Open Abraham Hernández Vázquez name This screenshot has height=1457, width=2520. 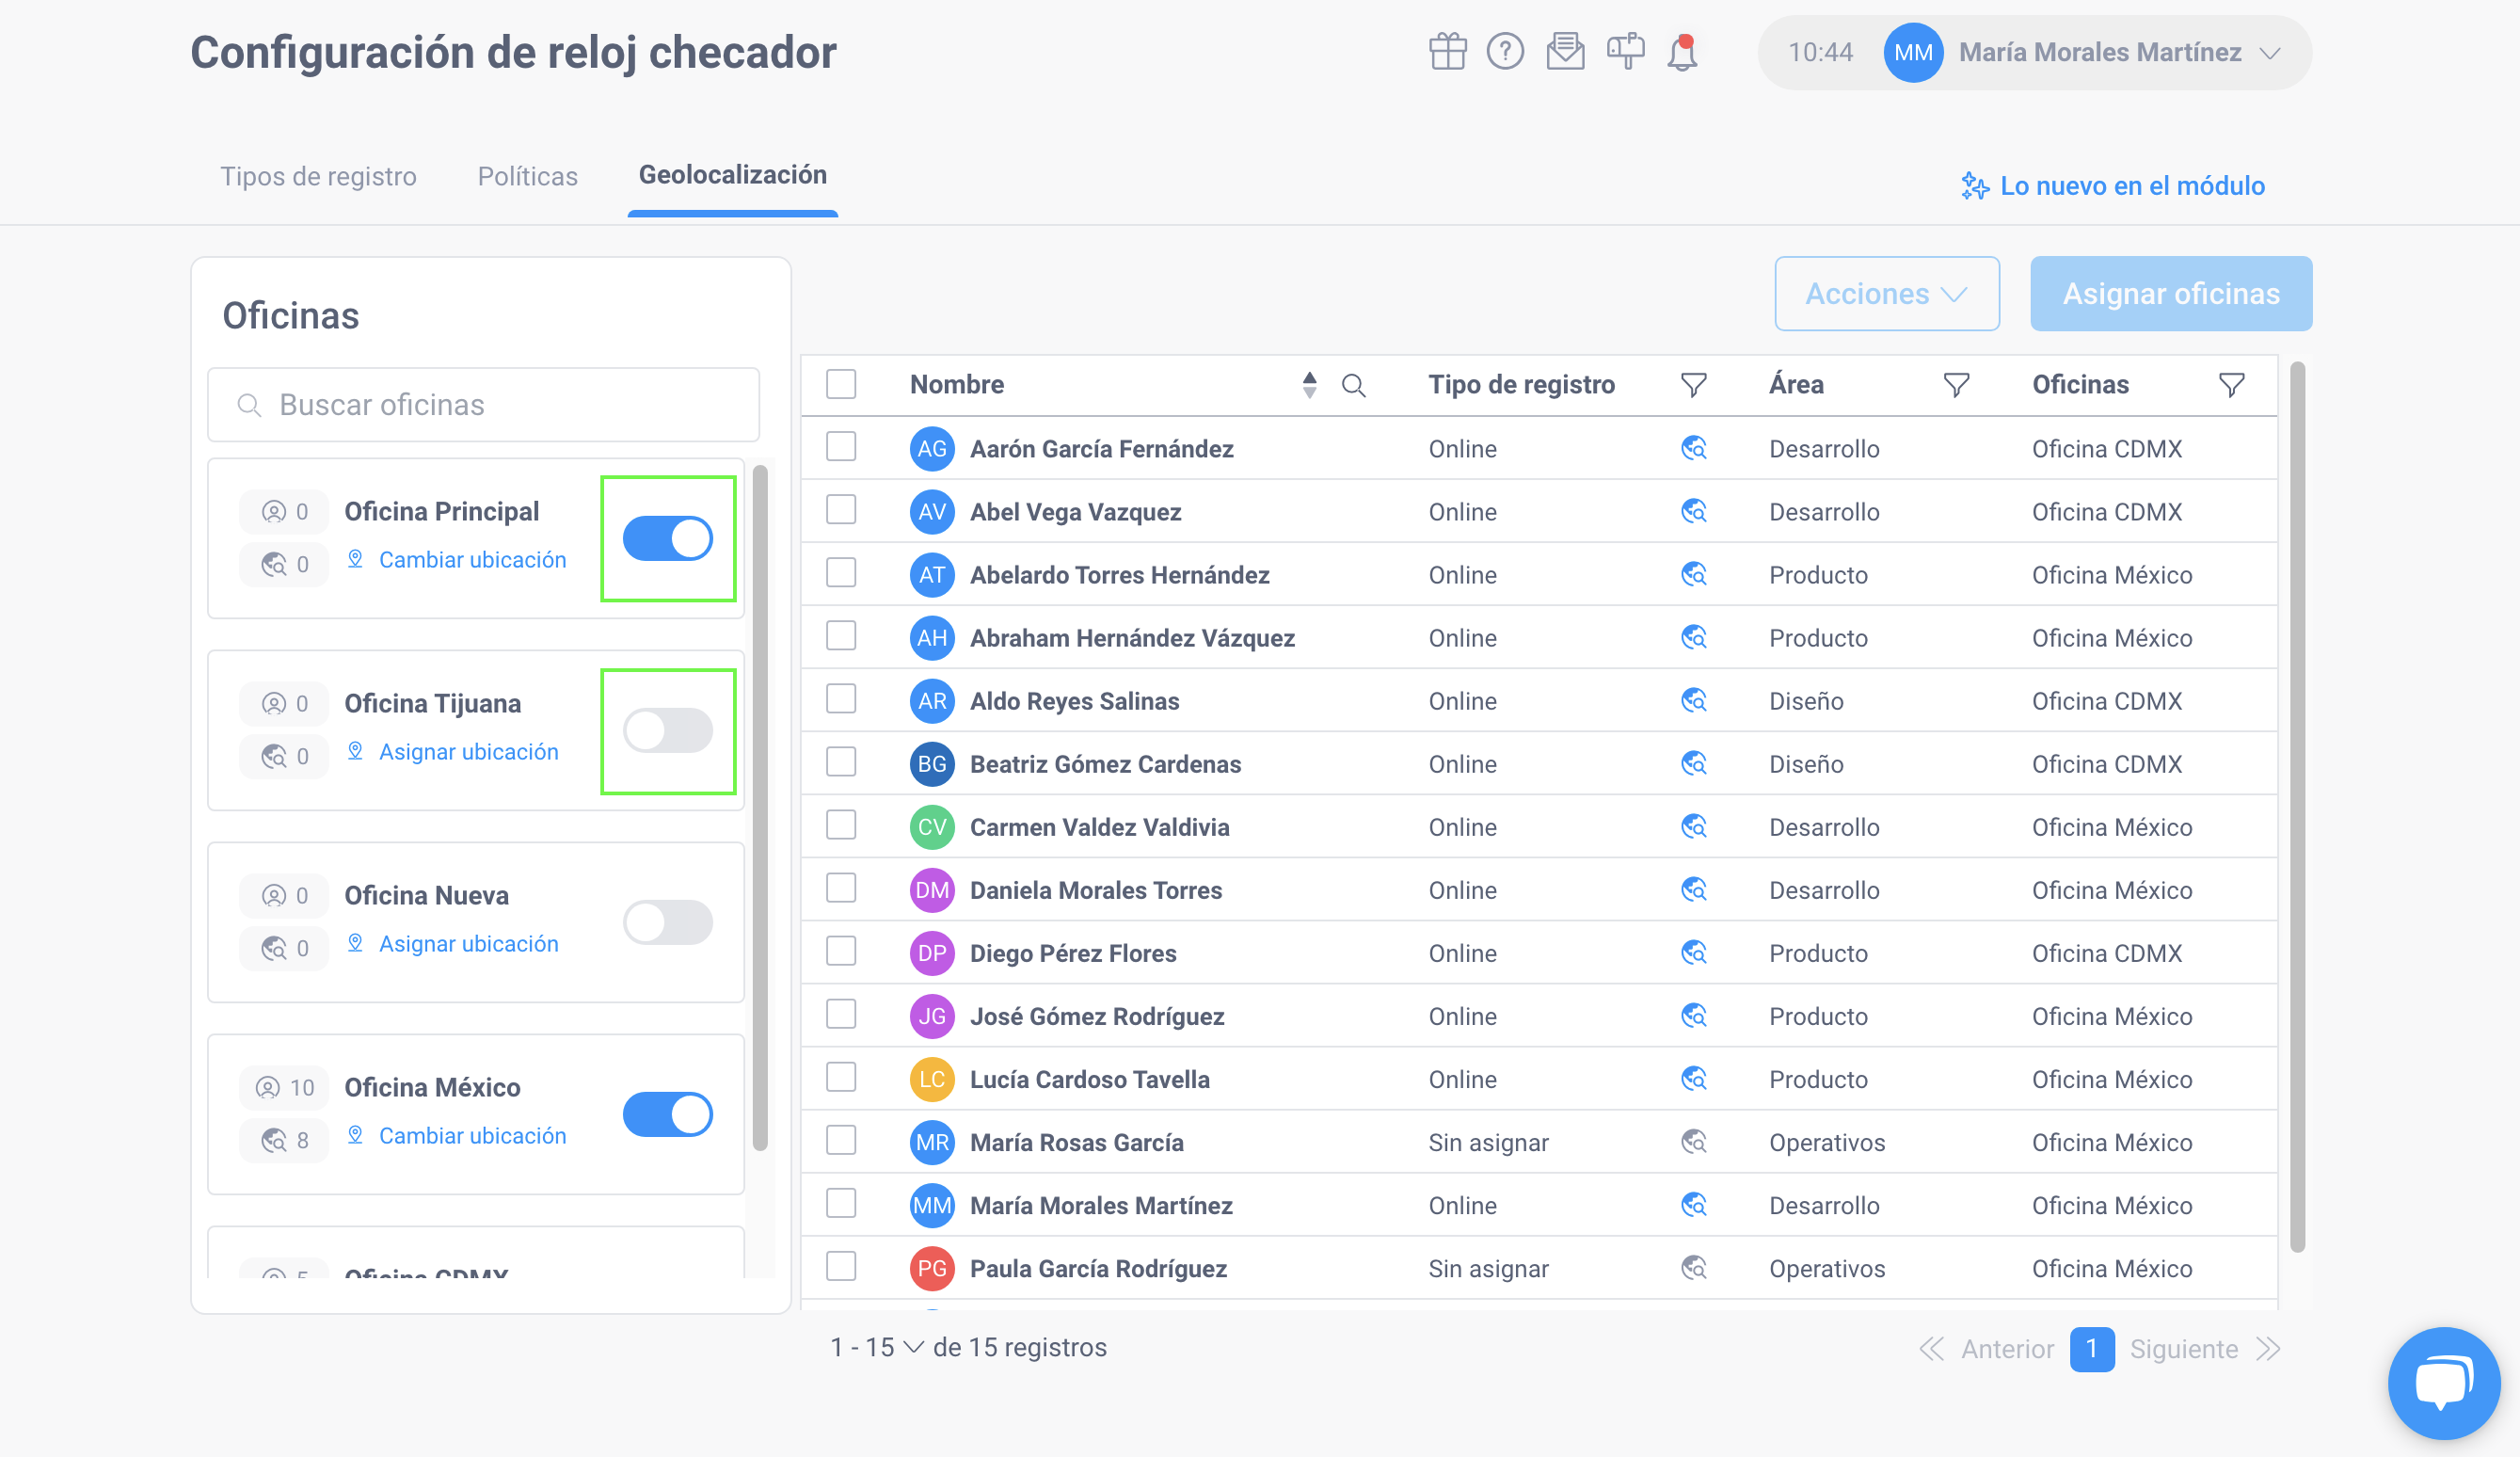pos(1132,638)
